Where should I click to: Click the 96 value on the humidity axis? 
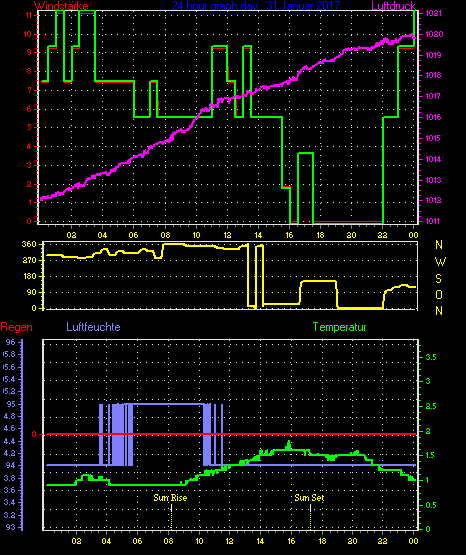coord(11,342)
